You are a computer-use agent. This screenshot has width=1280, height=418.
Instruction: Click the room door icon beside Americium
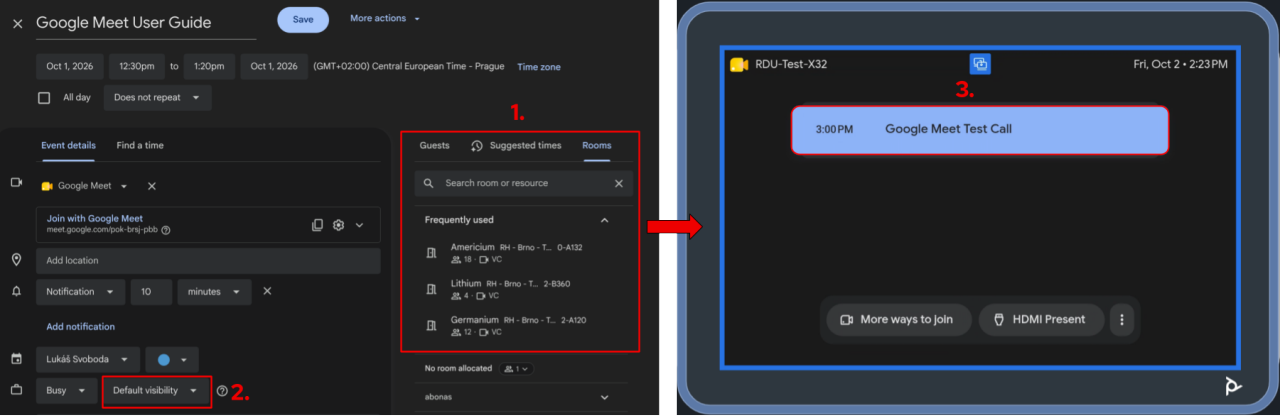(x=432, y=252)
